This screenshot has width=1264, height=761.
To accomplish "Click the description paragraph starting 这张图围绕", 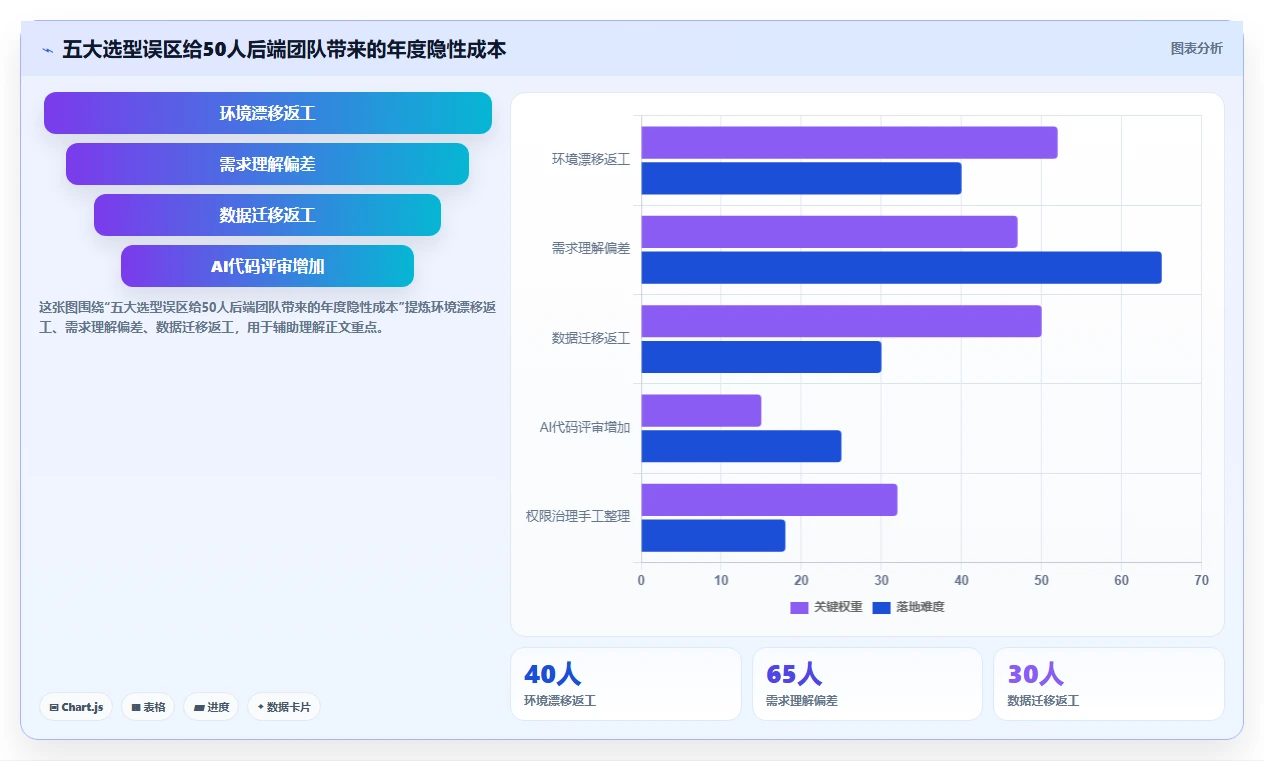I will [267, 317].
